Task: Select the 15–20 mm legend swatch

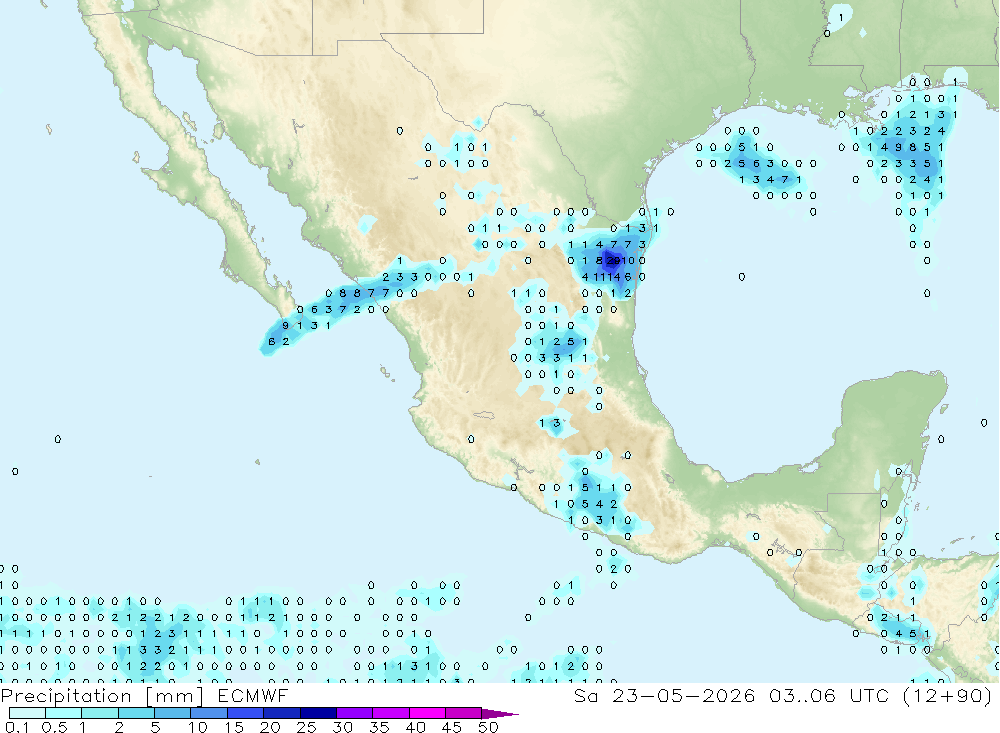Action: click(246, 713)
